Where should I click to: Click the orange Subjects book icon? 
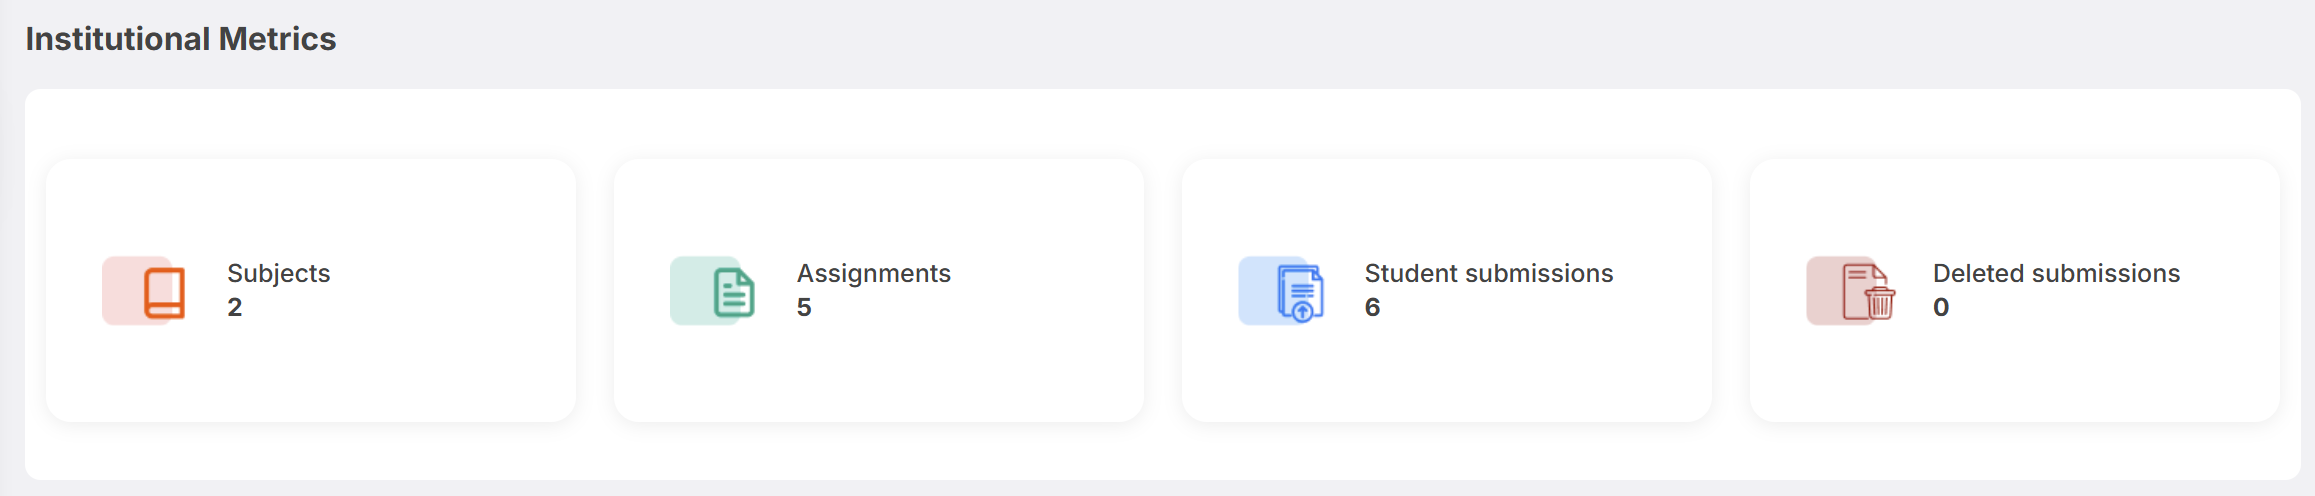tap(164, 293)
